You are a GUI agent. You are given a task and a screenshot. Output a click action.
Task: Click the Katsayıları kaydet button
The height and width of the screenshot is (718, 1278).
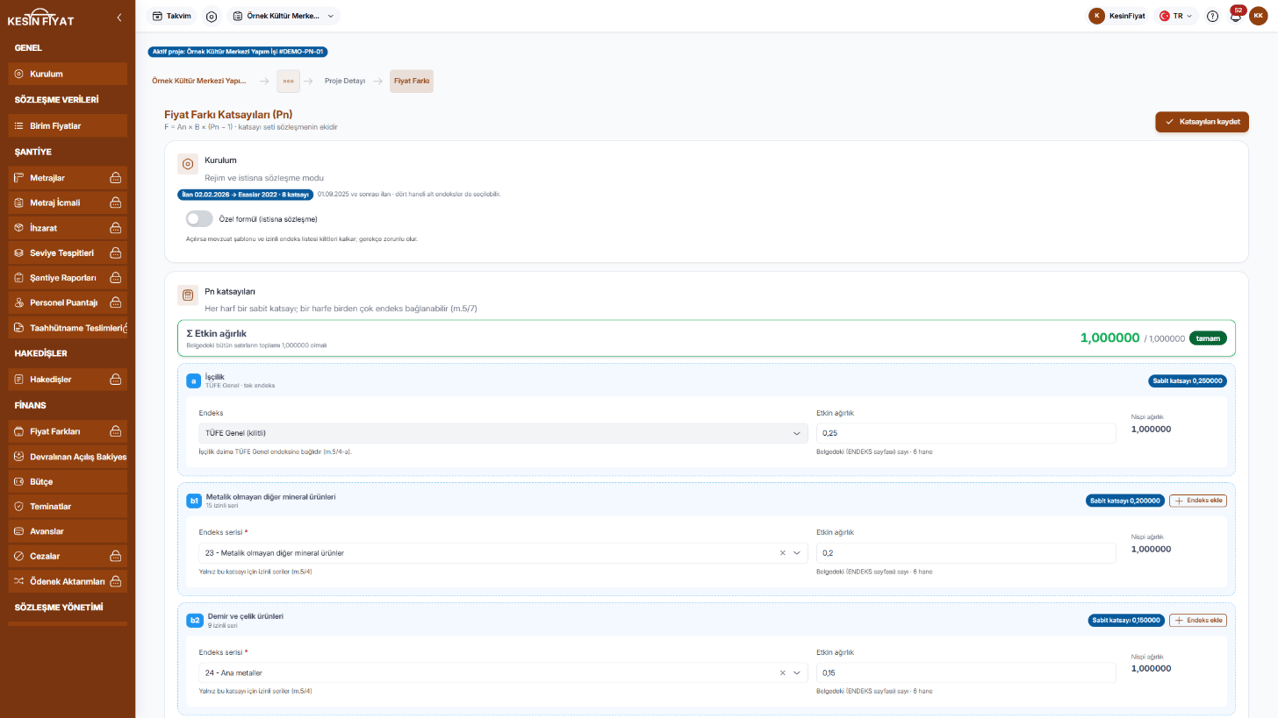[1202, 122]
